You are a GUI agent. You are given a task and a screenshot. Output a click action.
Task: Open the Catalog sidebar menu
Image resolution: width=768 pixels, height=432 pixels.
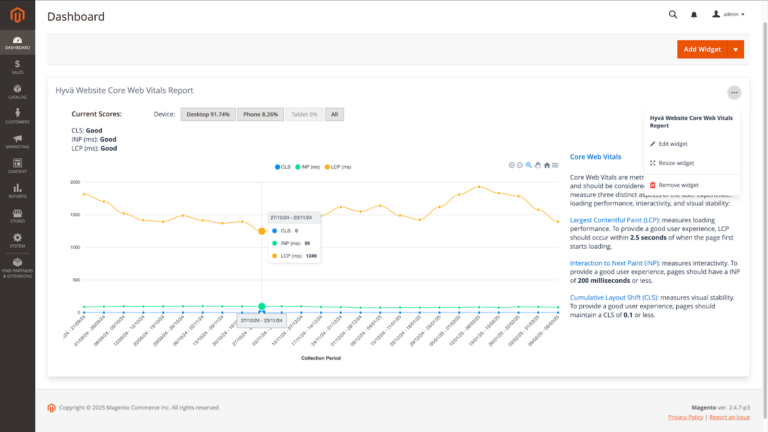[17, 92]
